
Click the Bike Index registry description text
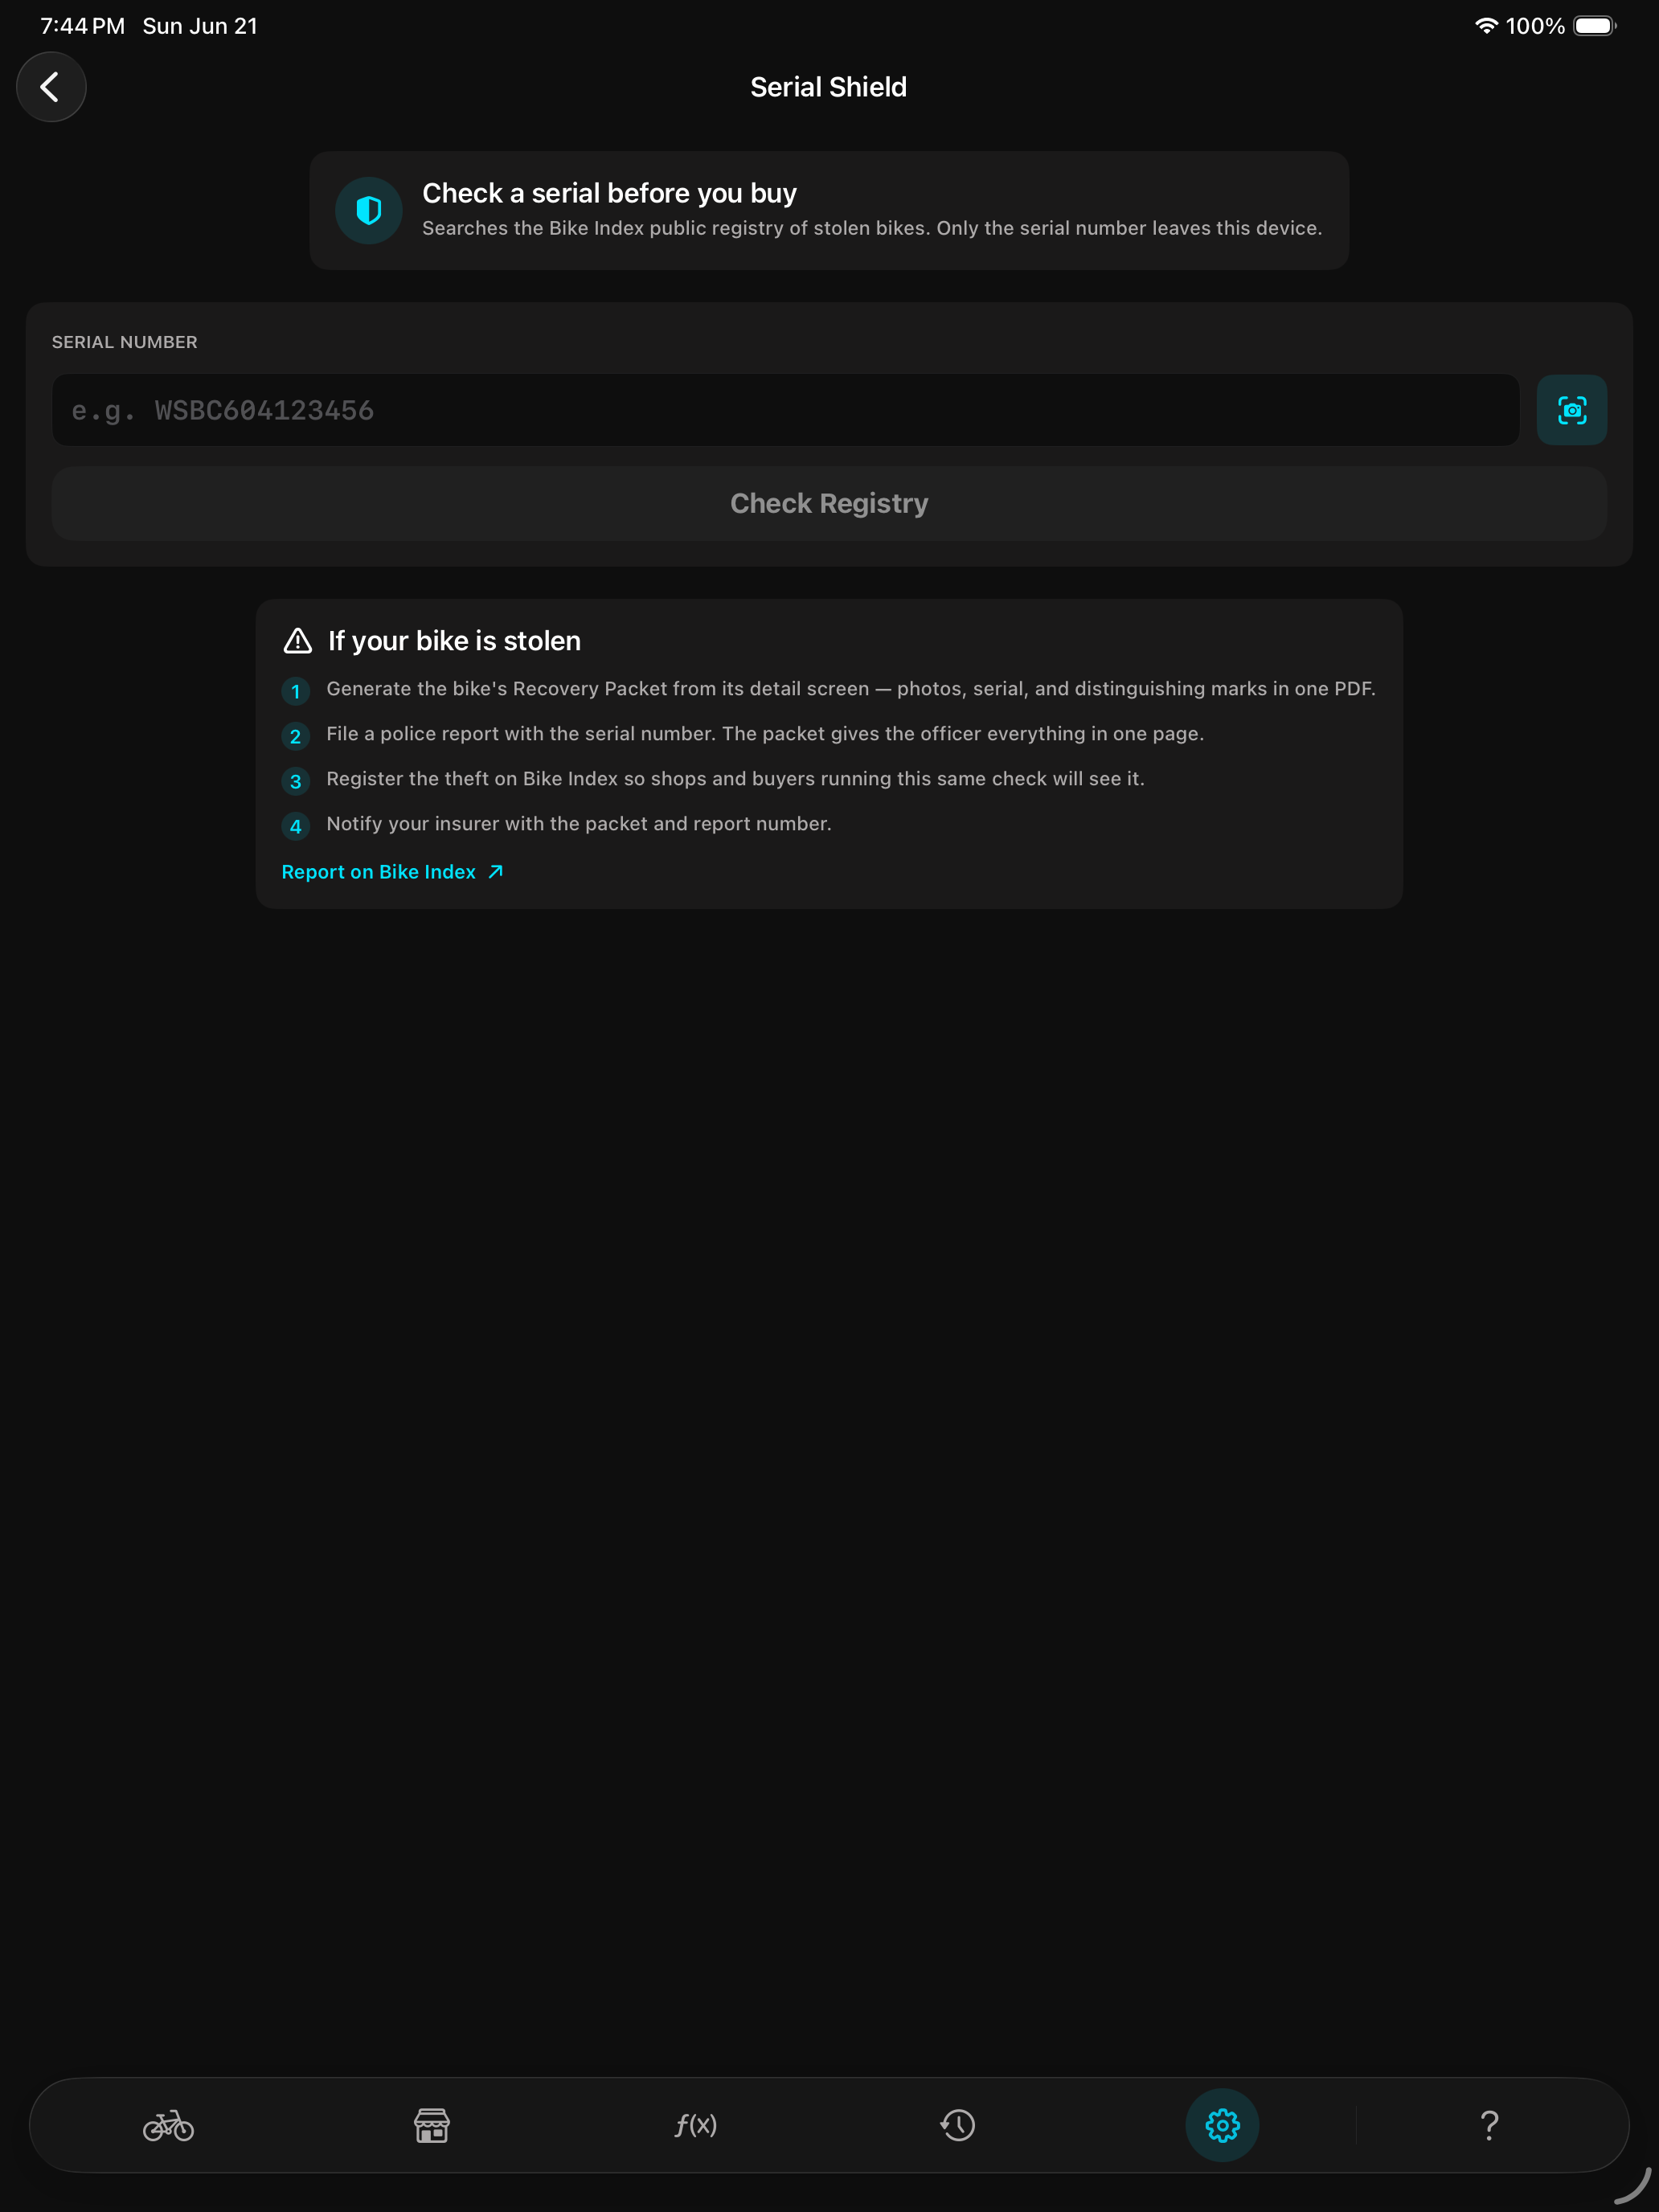[x=872, y=228]
